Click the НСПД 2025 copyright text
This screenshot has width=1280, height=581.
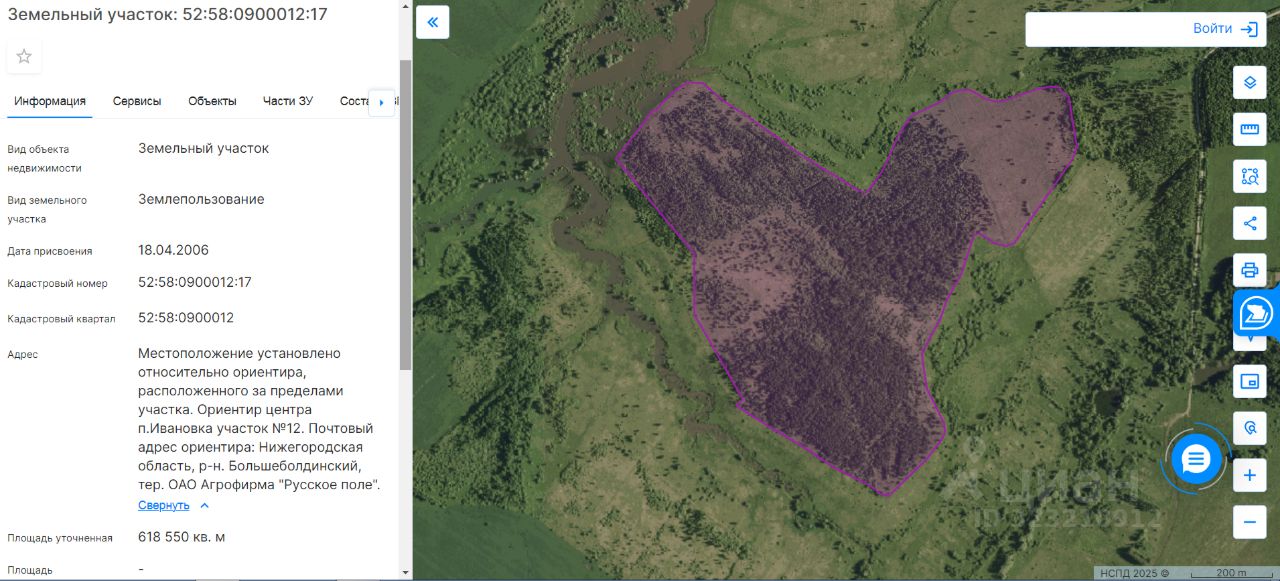pos(1135,573)
